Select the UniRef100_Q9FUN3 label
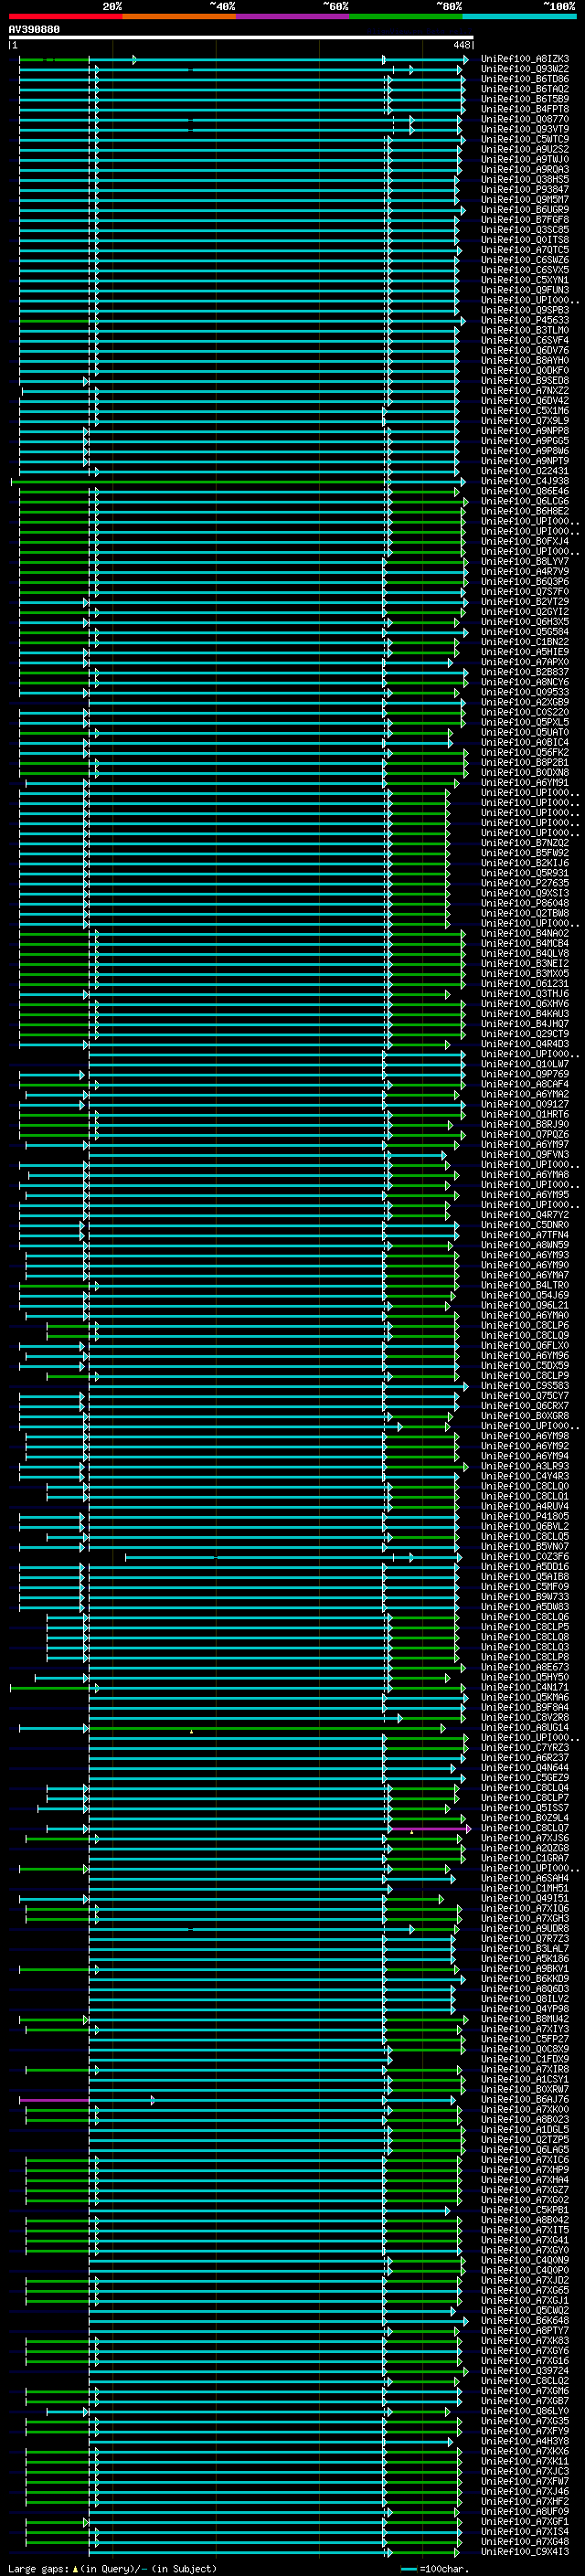The width and height of the screenshot is (585, 2576). 525,290
